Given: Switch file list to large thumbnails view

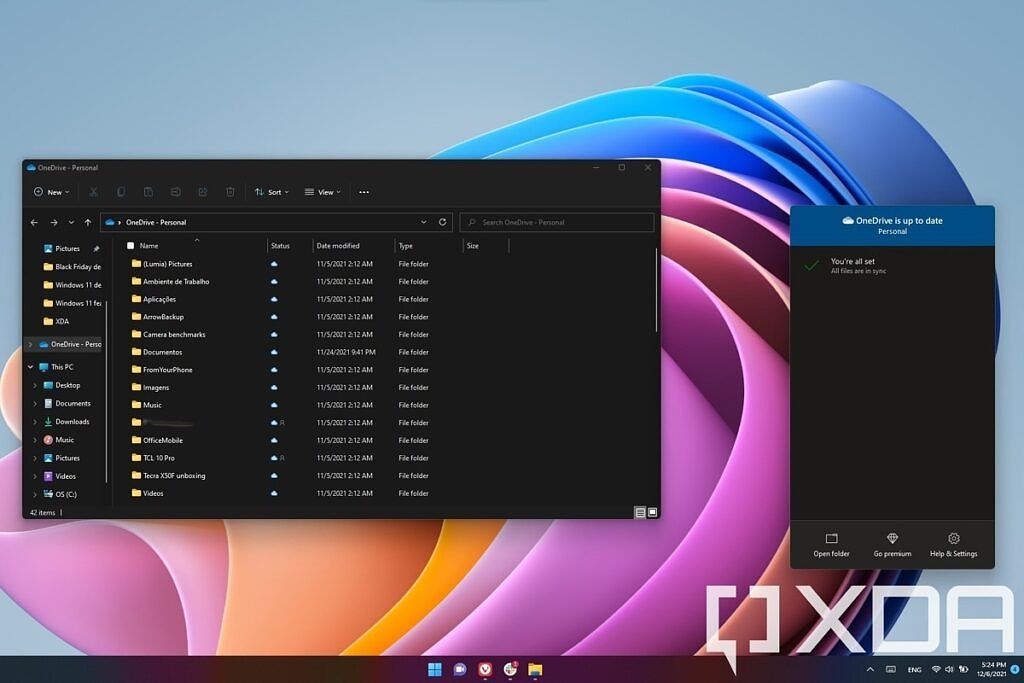Looking at the screenshot, I should (653, 511).
